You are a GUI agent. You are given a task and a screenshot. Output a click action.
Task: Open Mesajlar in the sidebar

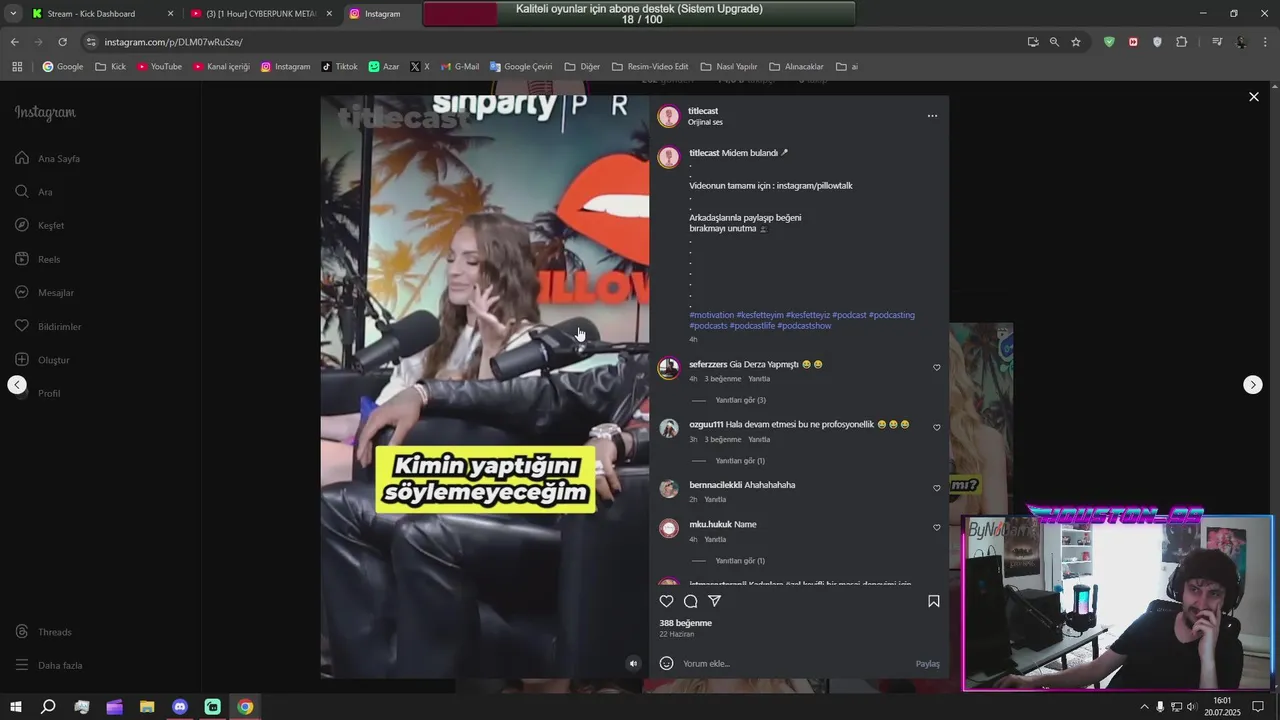point(45,293)
